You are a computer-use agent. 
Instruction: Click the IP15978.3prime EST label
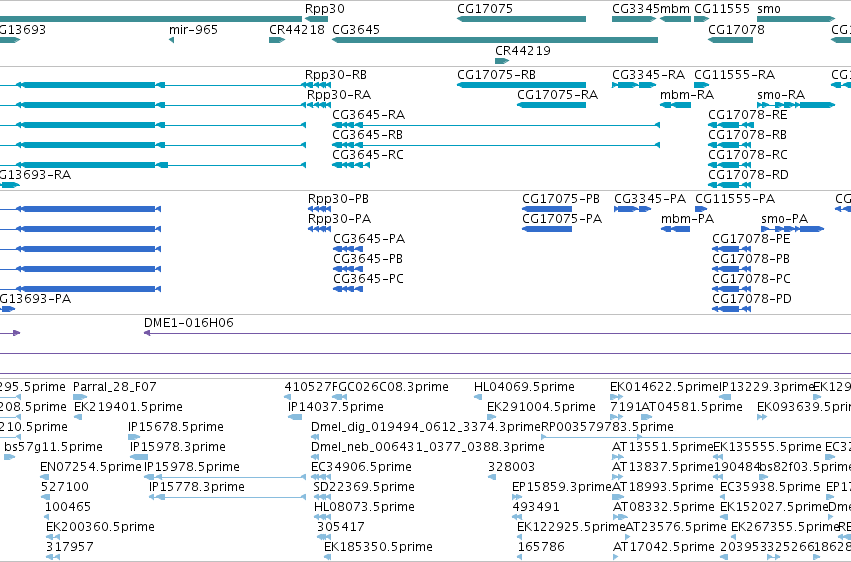178,448
